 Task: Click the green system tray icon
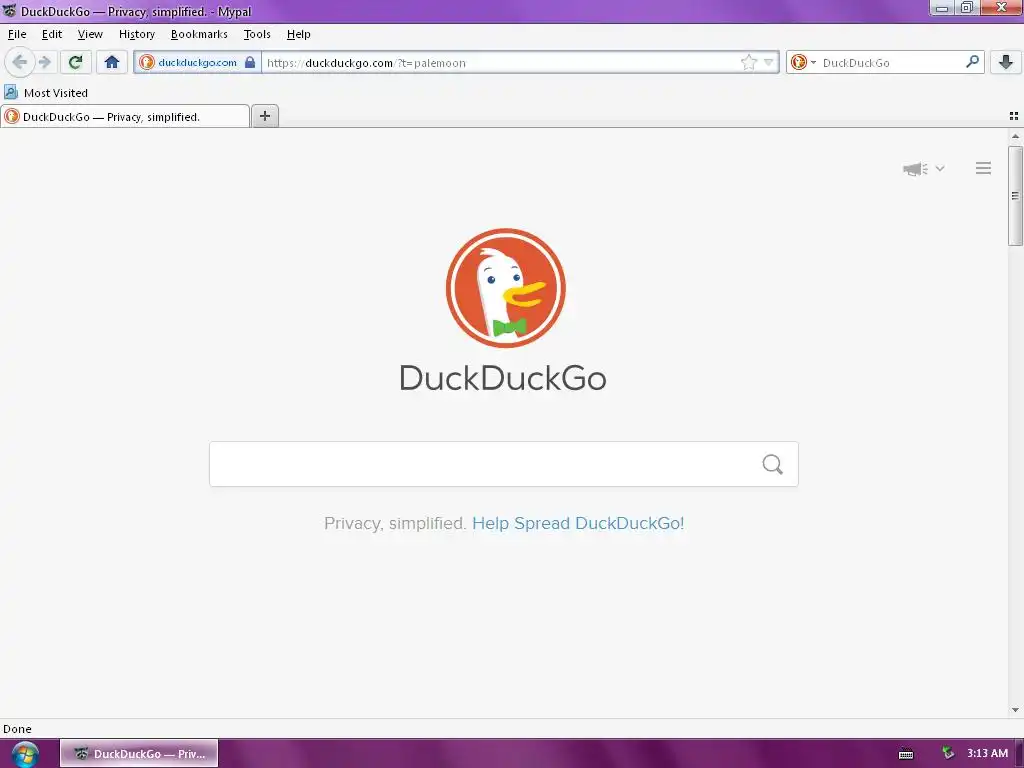(x=948, y=753)
